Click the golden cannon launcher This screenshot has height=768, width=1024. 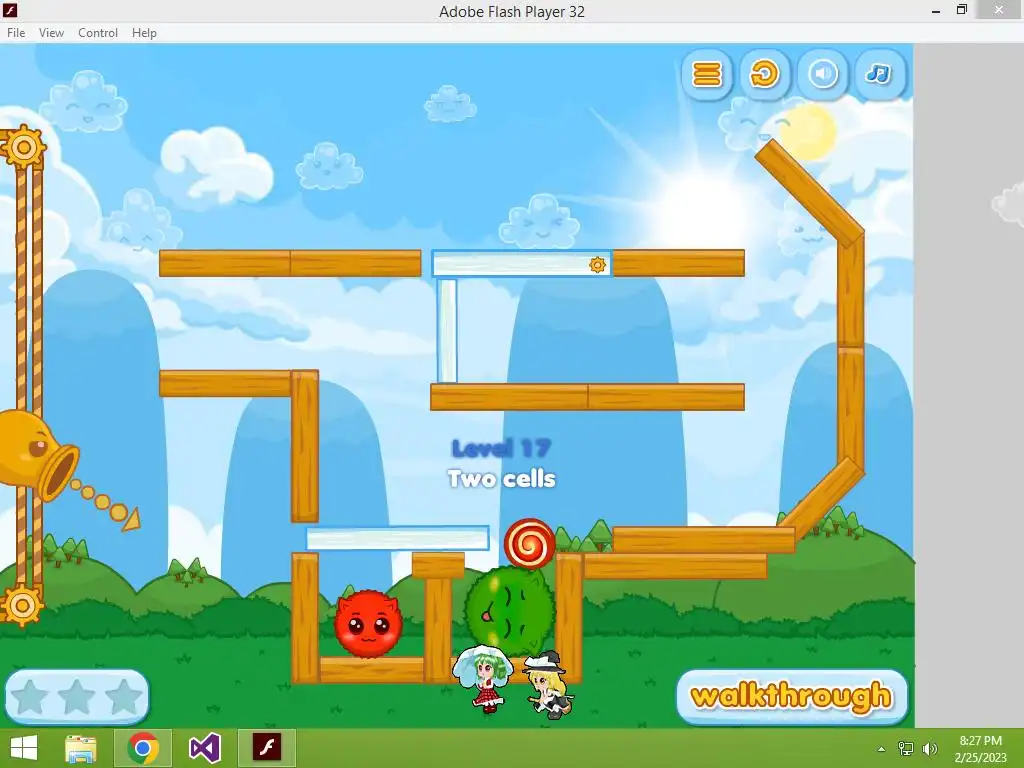coord(38,456)
